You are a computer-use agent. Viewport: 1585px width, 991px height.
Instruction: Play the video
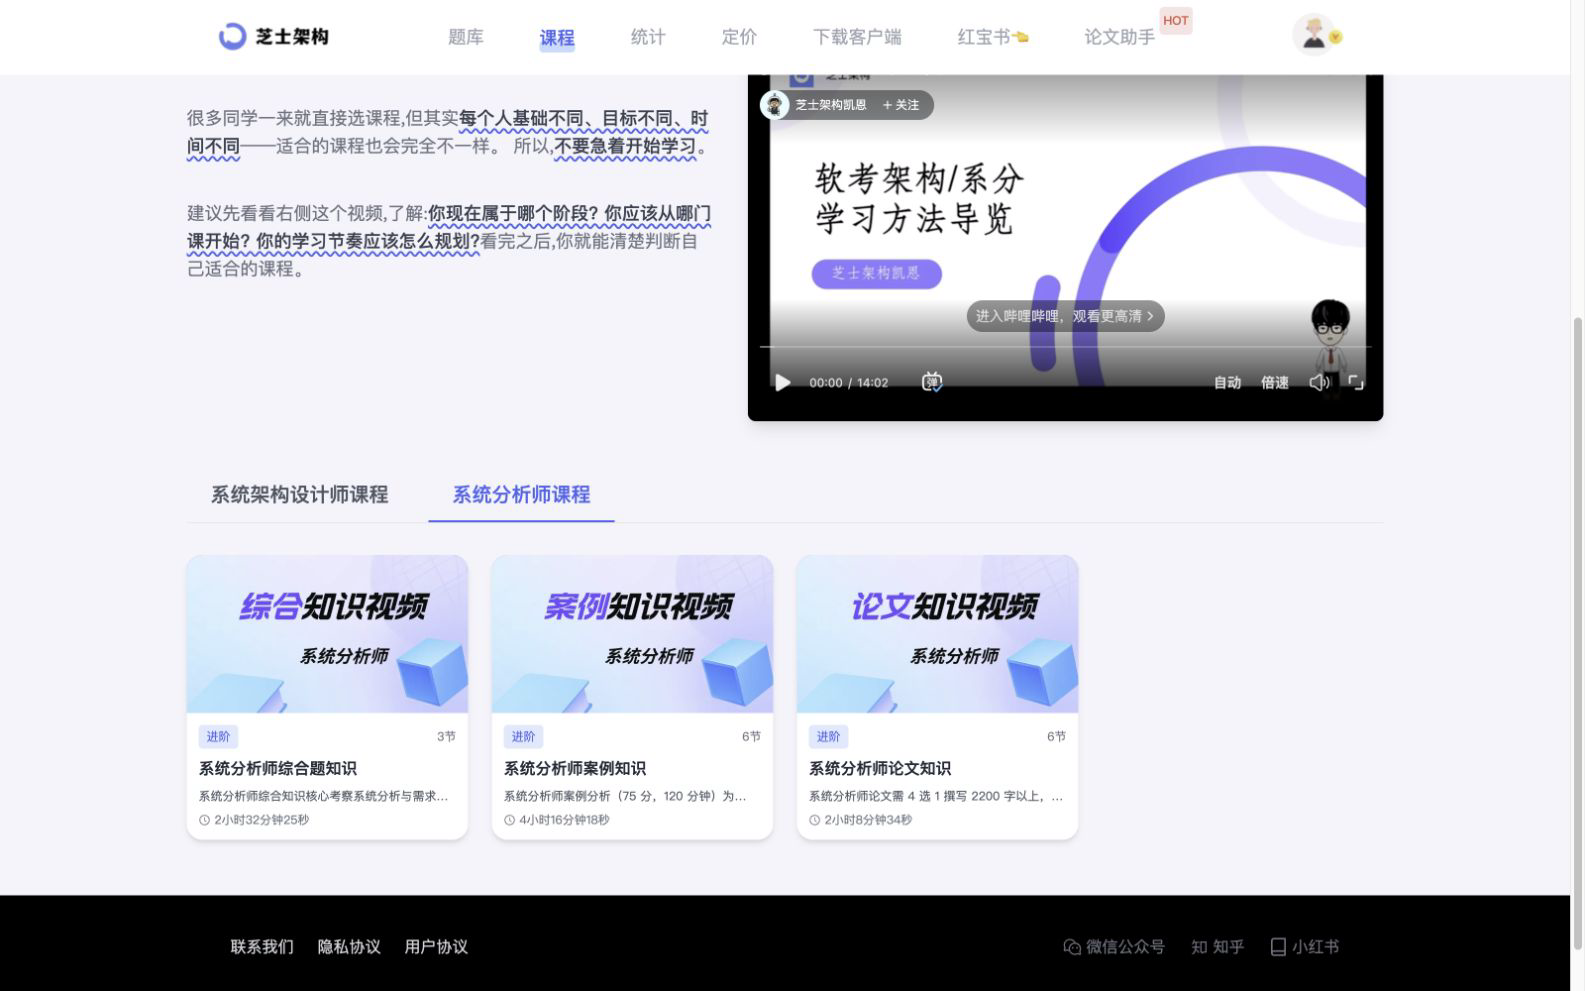783,383
